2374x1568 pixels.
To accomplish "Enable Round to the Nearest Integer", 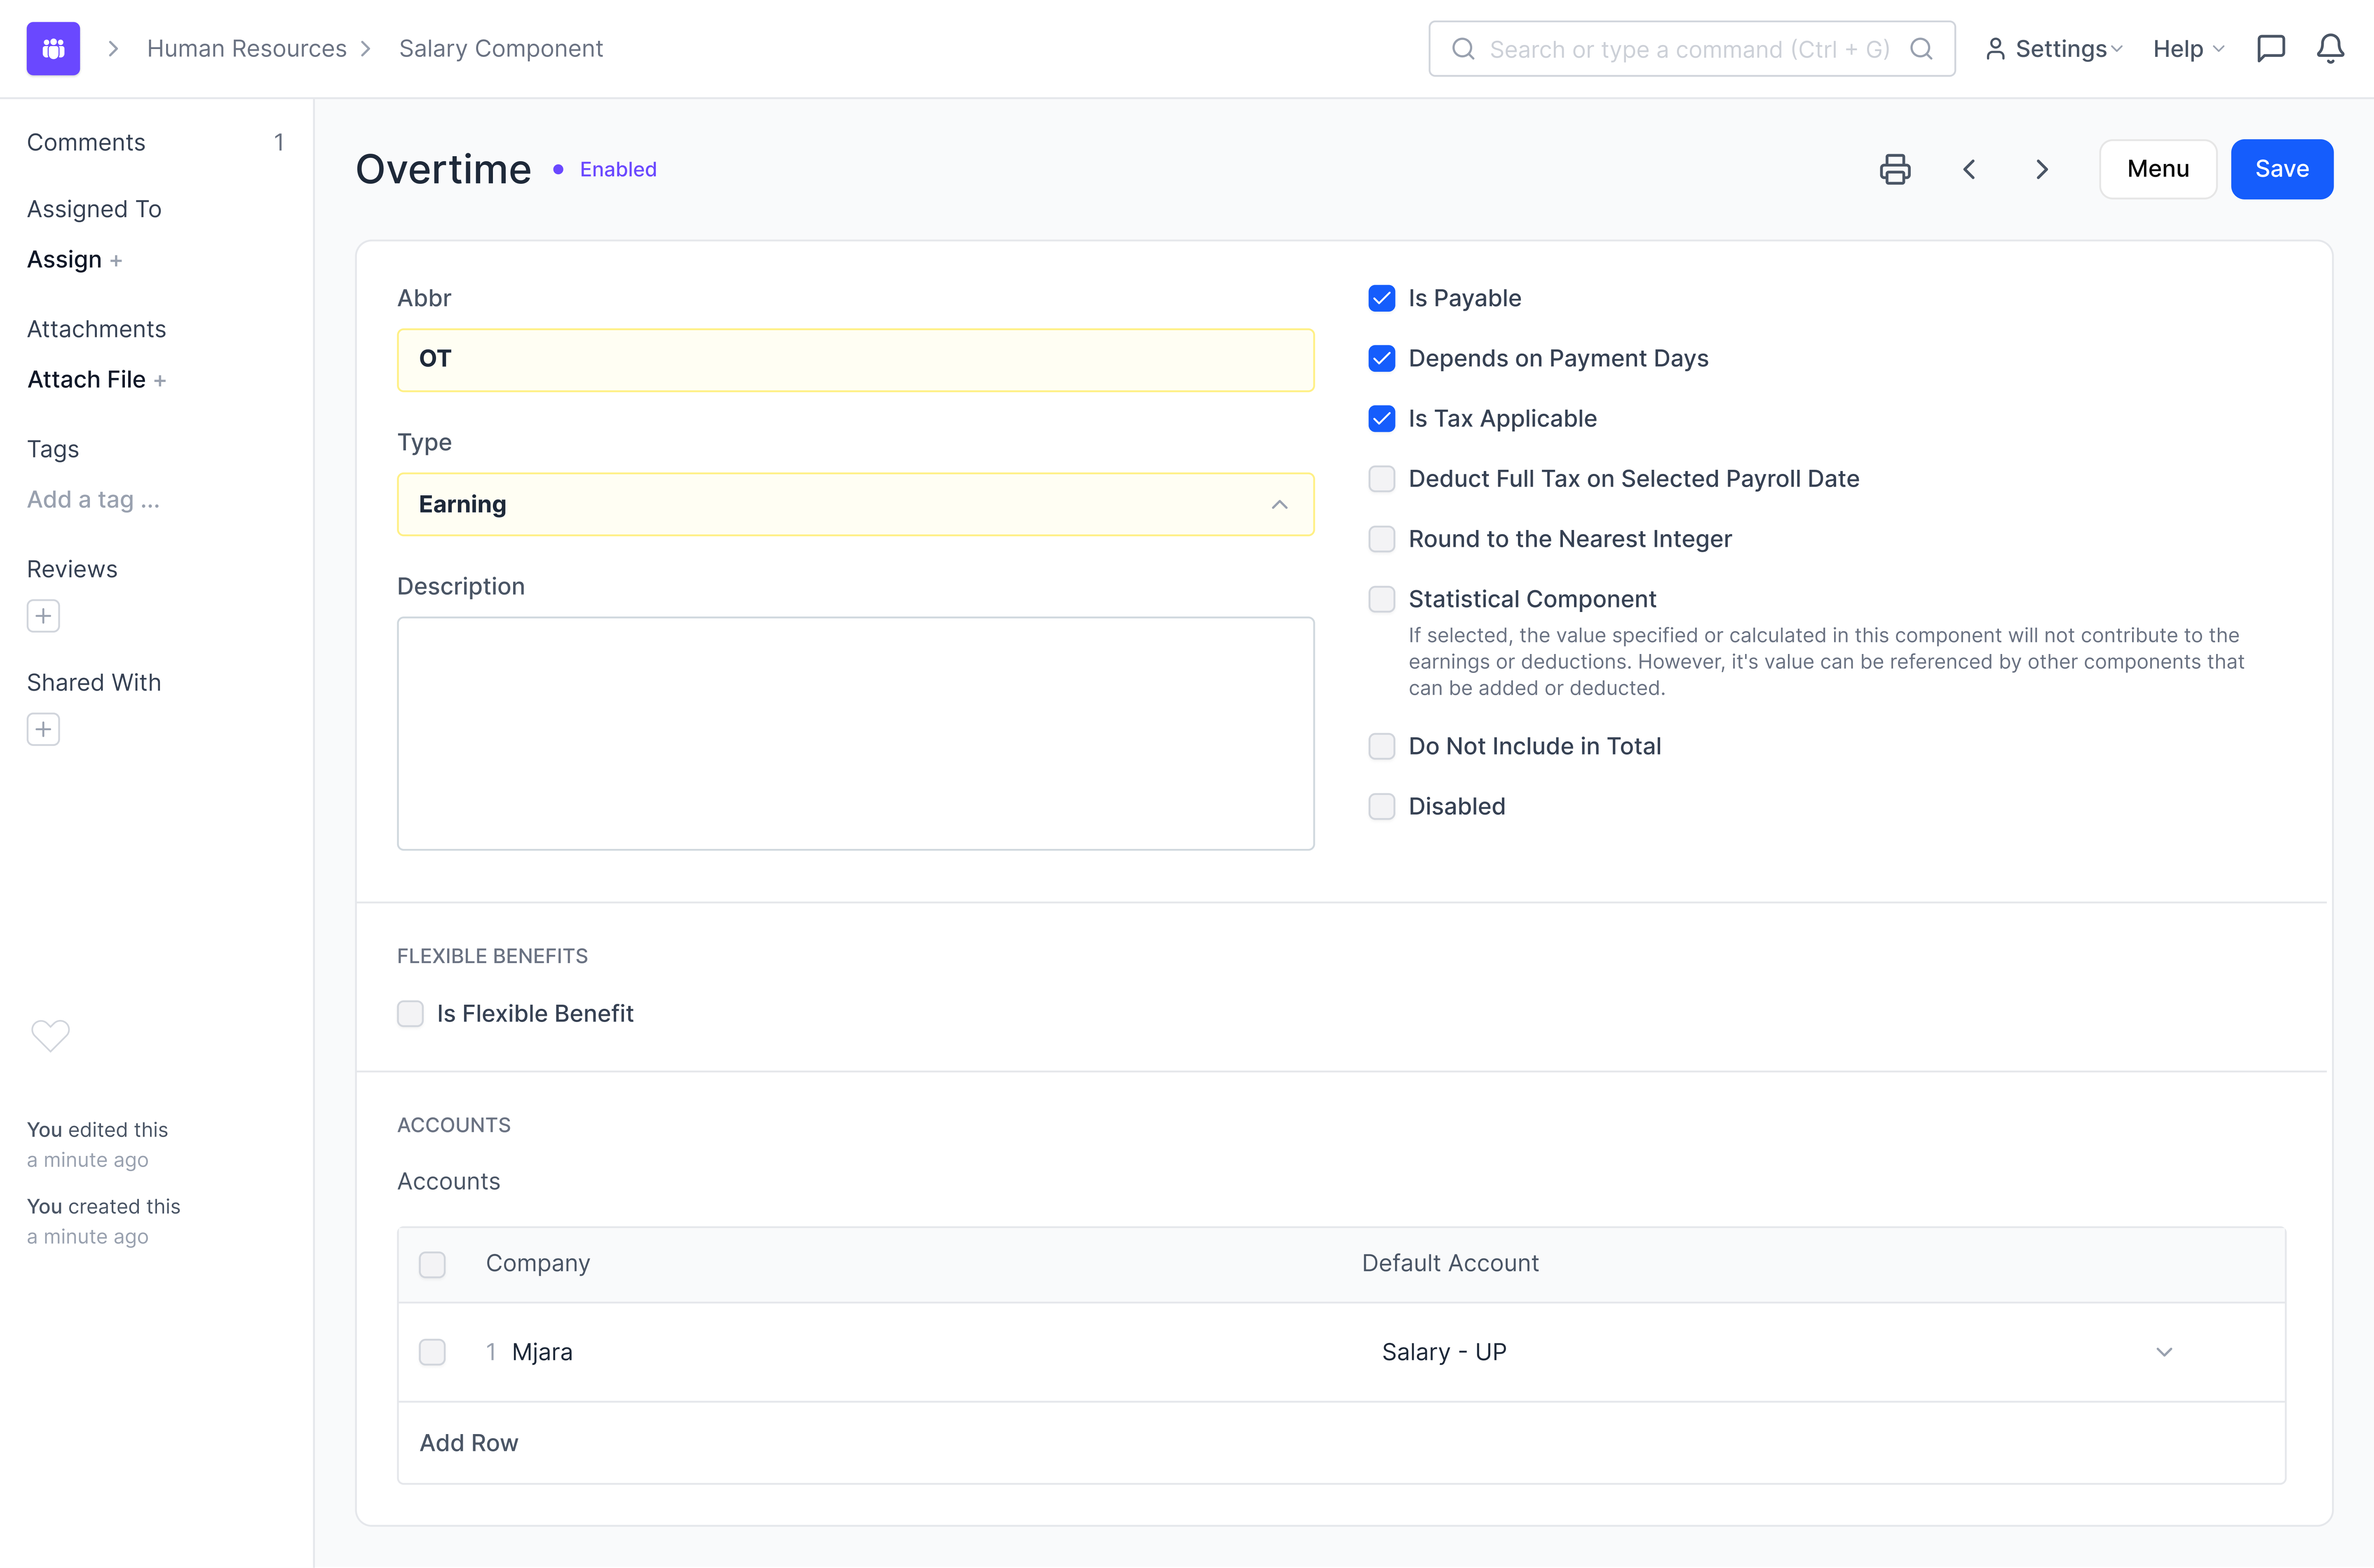I will coord(1381,539).
